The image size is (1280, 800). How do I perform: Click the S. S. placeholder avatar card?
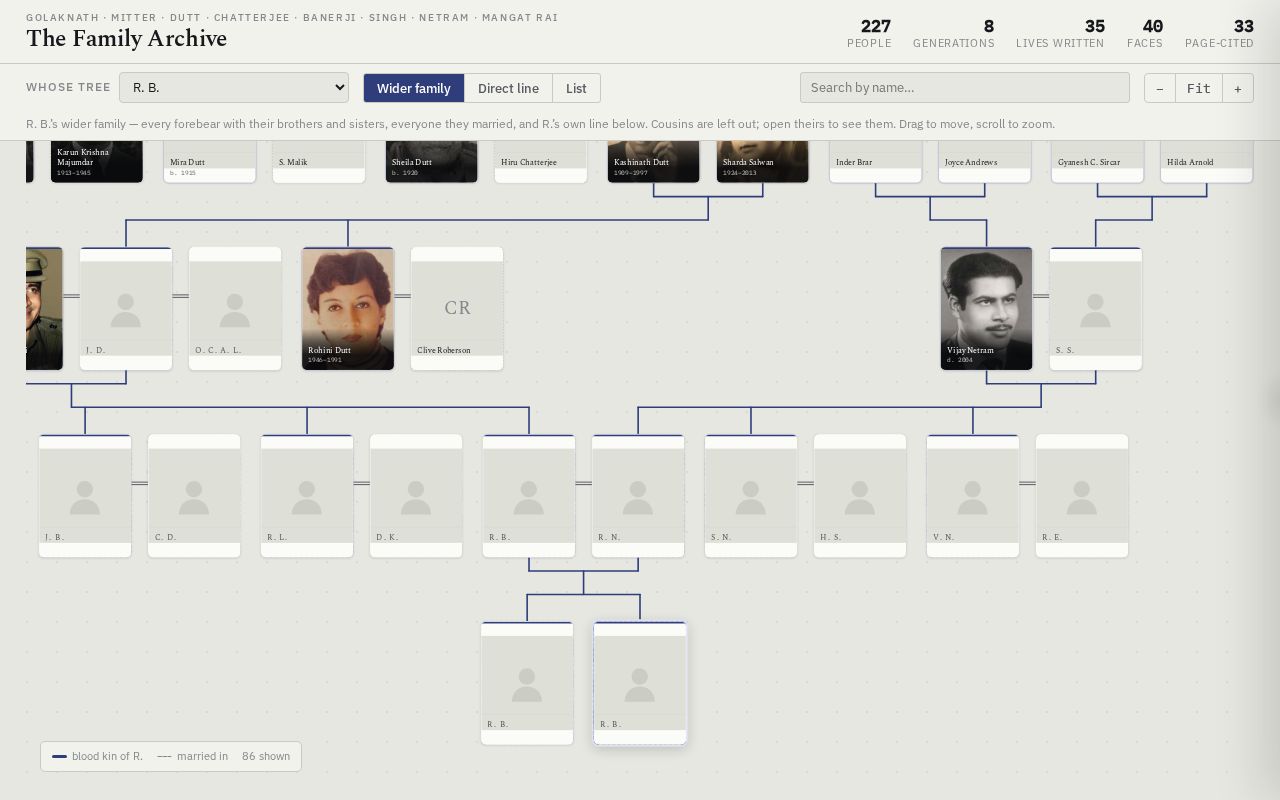click(x=1096, y=309)
